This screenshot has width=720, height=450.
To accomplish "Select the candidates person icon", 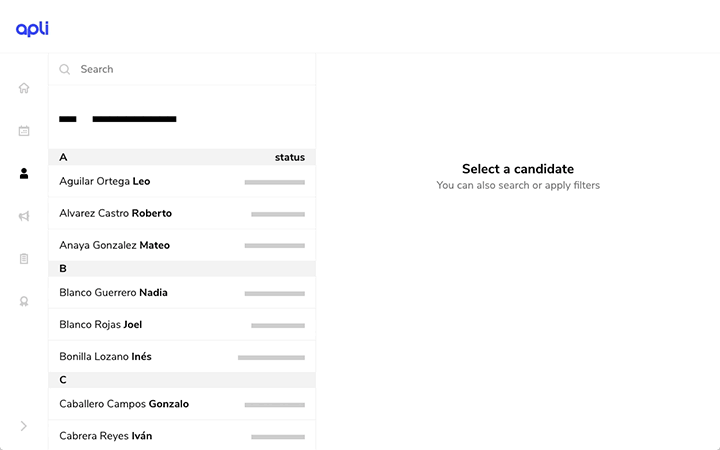I will pyautogui.click(x=24, y=173).
